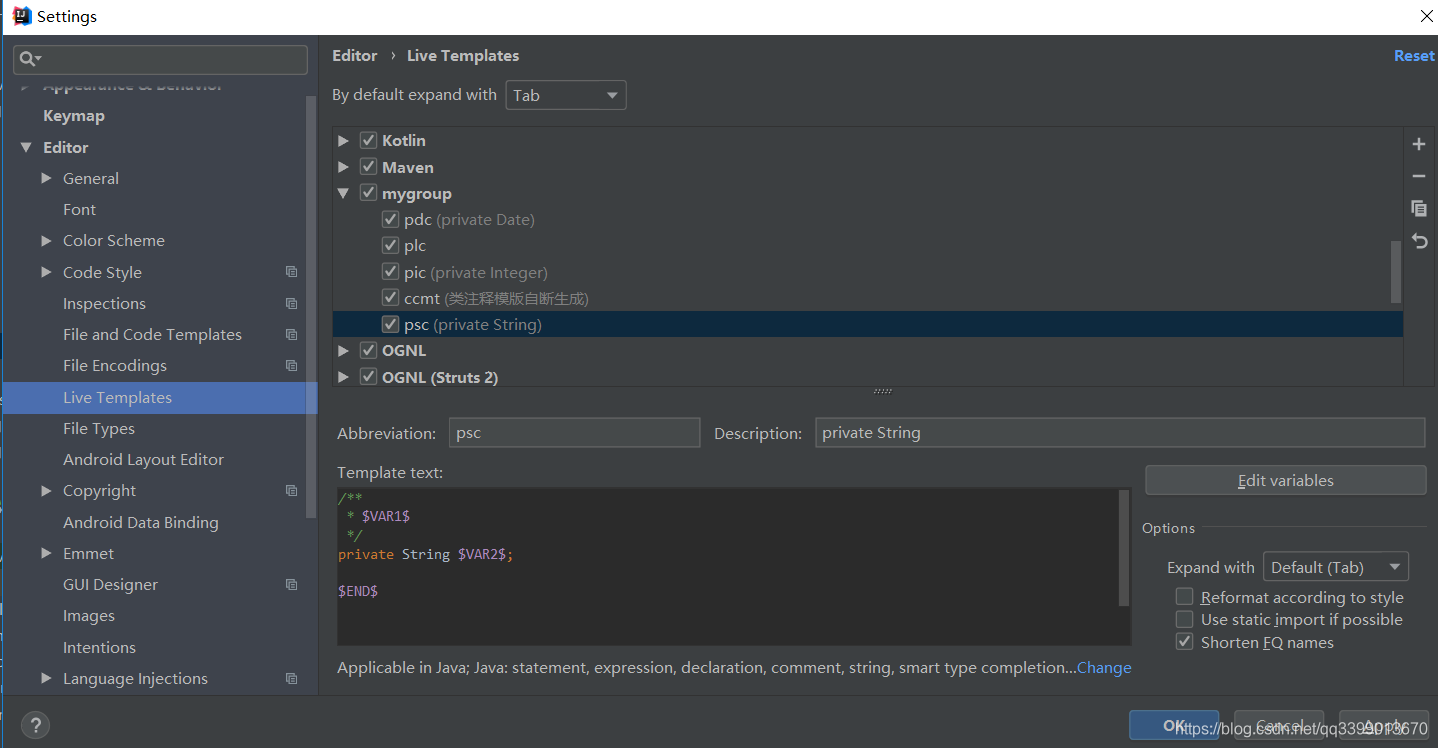1438x748 pixels.
Task: Click the Change link for applicable contexts
Action: point(1104,668)
